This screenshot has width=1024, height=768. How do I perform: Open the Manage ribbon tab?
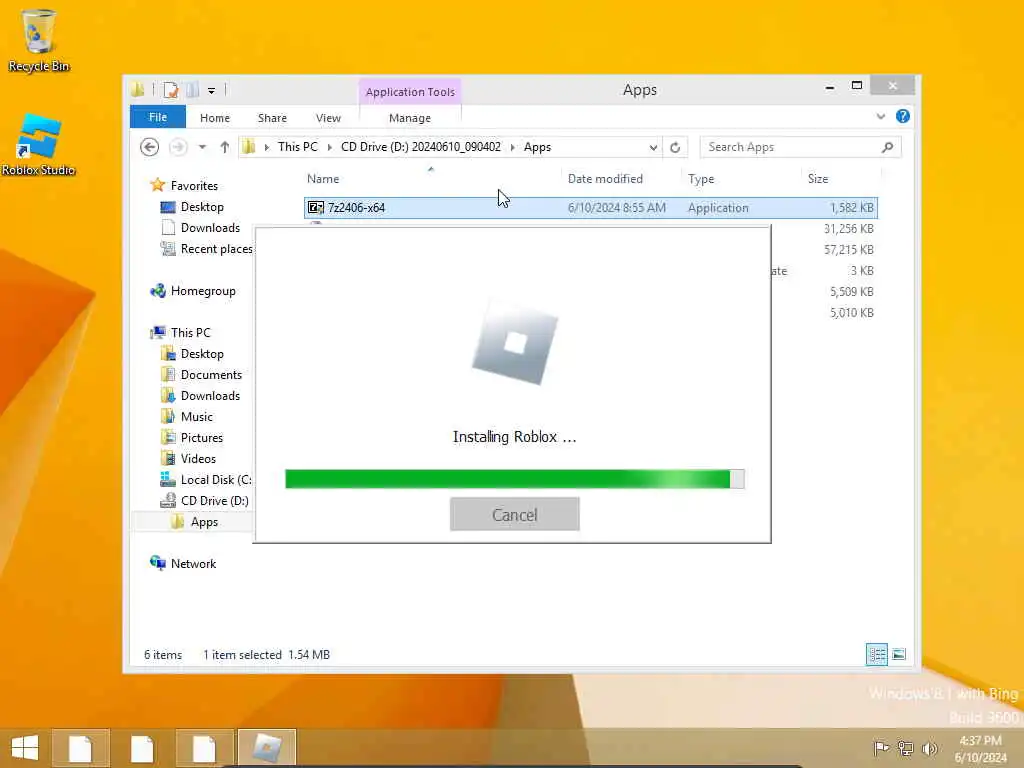409,118
